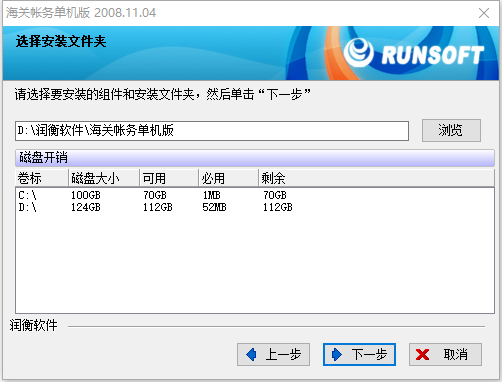Click the 剩余 column header

tap(376, 178)
